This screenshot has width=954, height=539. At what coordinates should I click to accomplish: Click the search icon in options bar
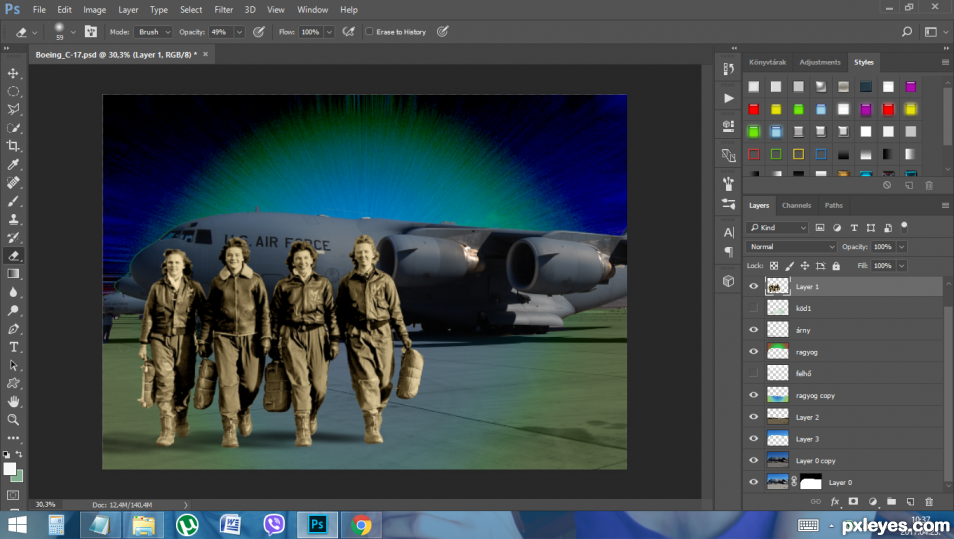907,32
